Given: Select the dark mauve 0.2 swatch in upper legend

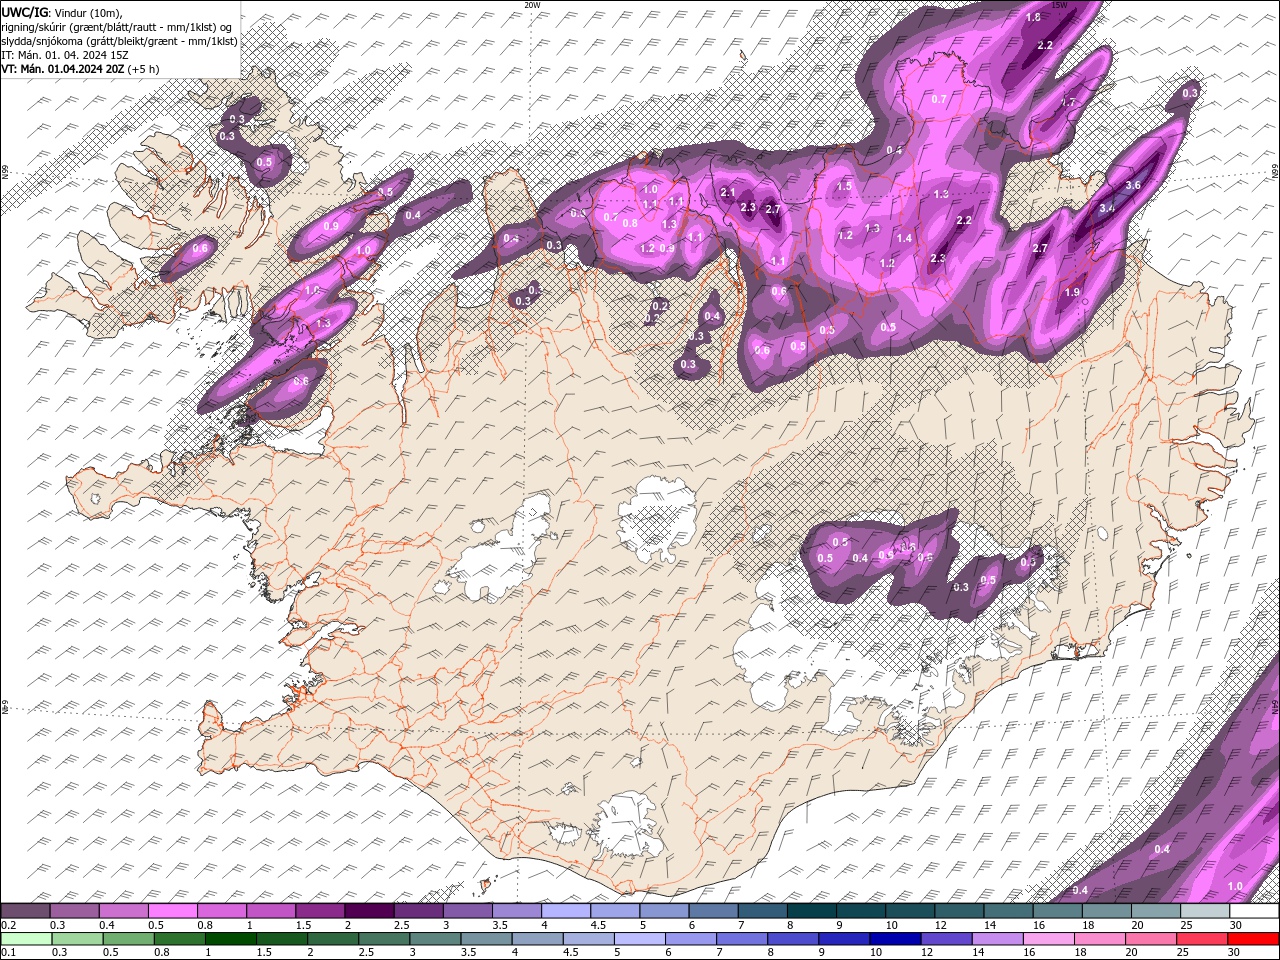Looking at the screenshot, I should (26, 911).
